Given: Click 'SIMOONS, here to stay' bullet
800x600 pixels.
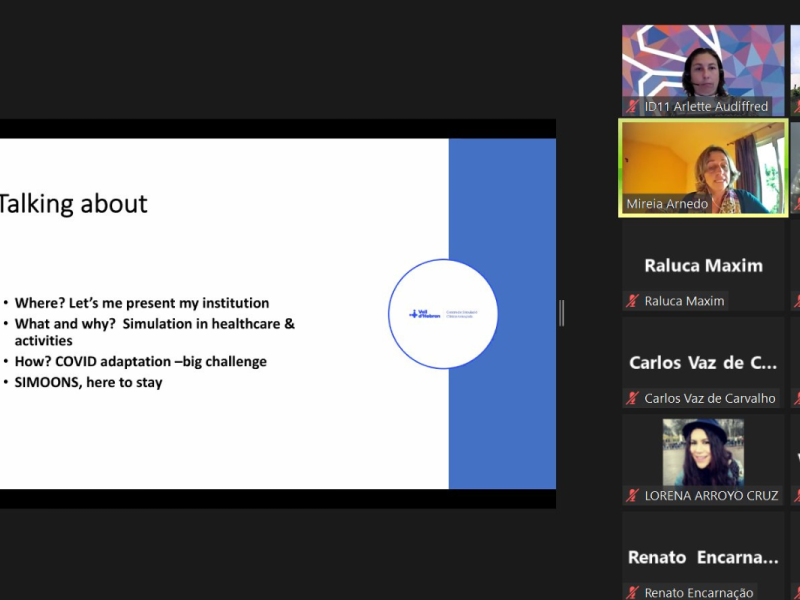Looking at the screenshot, I should tap(88, 382).
